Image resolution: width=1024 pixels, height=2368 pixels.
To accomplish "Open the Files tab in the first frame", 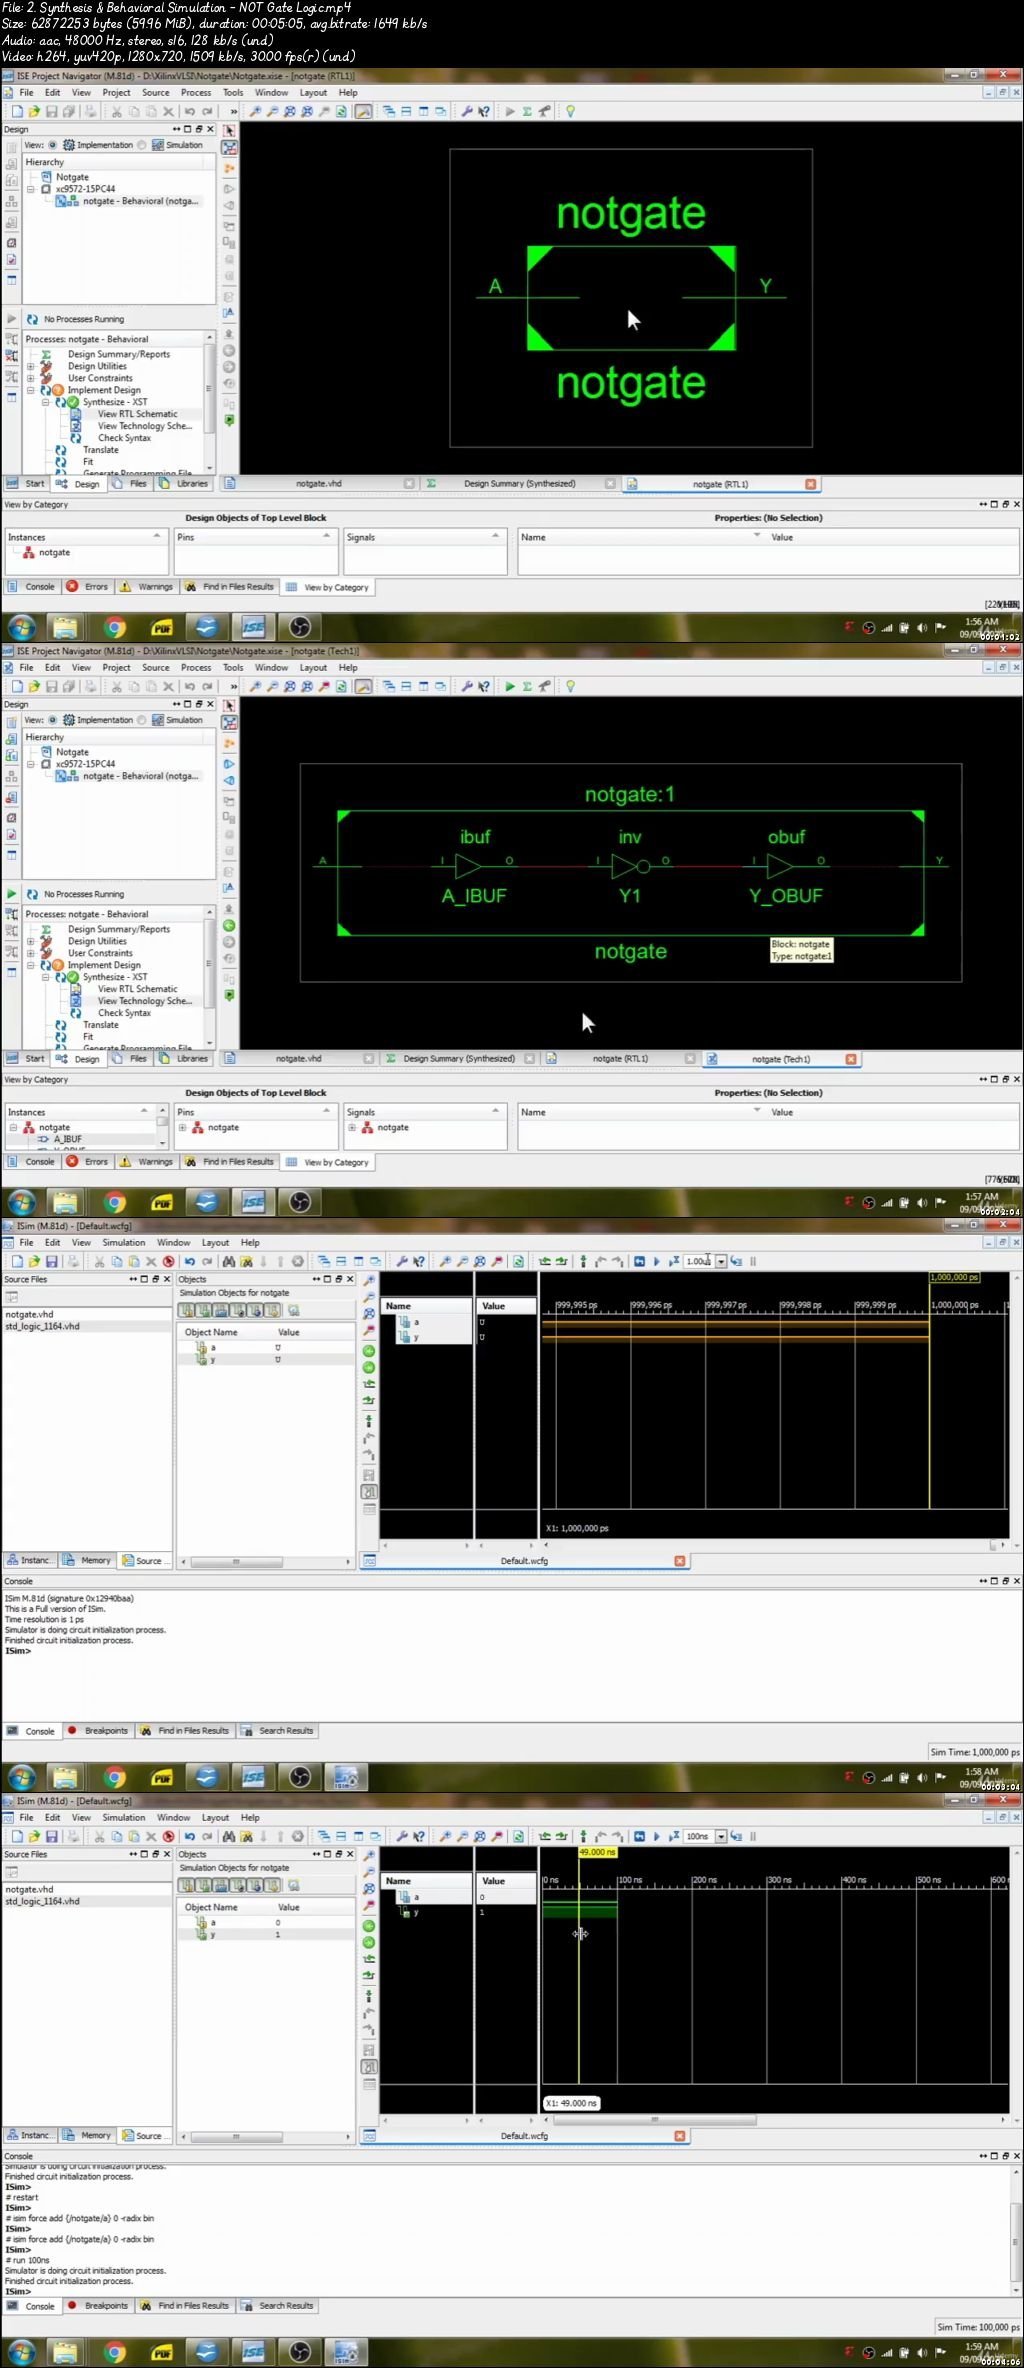I will tap(130, 484).
